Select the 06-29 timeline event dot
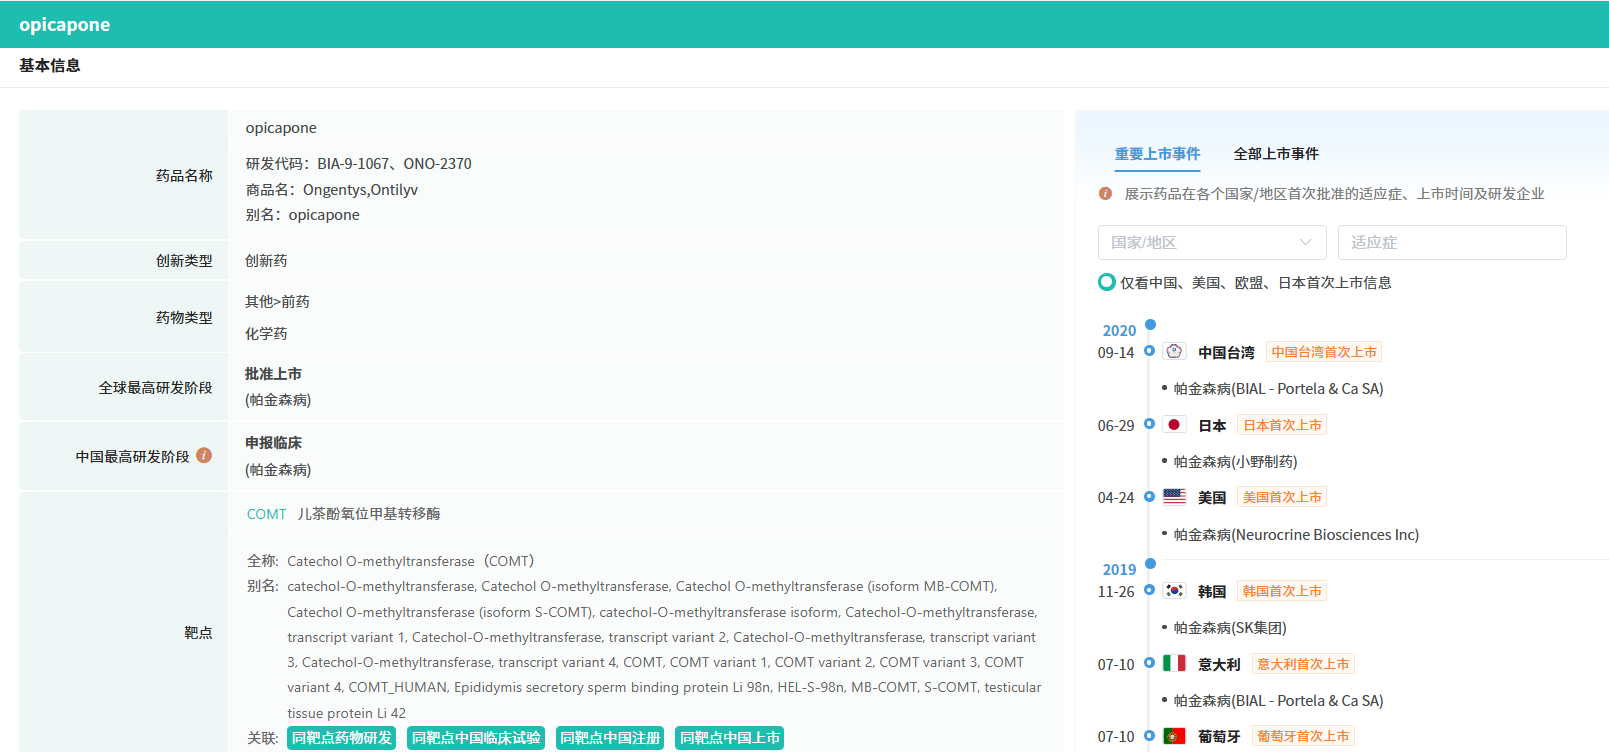The image size is (1609, 752). 1149,424
